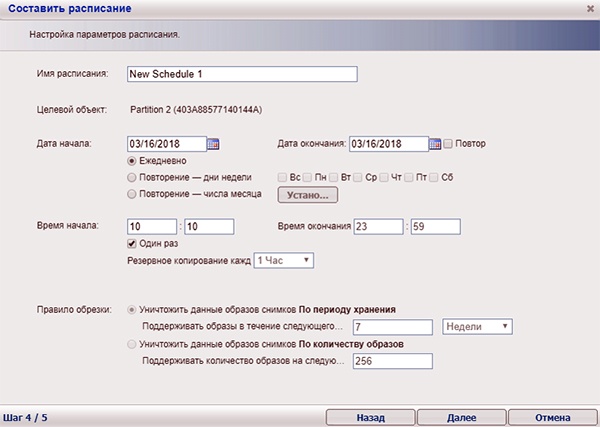Image resolution: width=600 pixels, height=427 pixels.
Task: Click the image count field 256
Action: [393, 361]
